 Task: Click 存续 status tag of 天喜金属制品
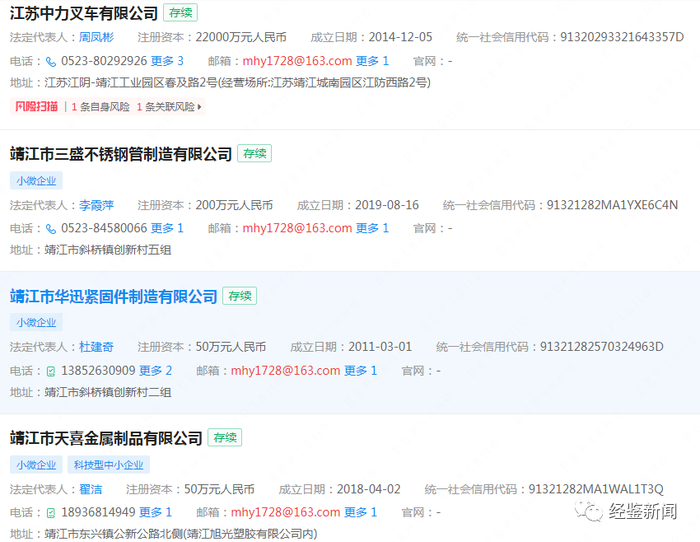pos(225,438)
